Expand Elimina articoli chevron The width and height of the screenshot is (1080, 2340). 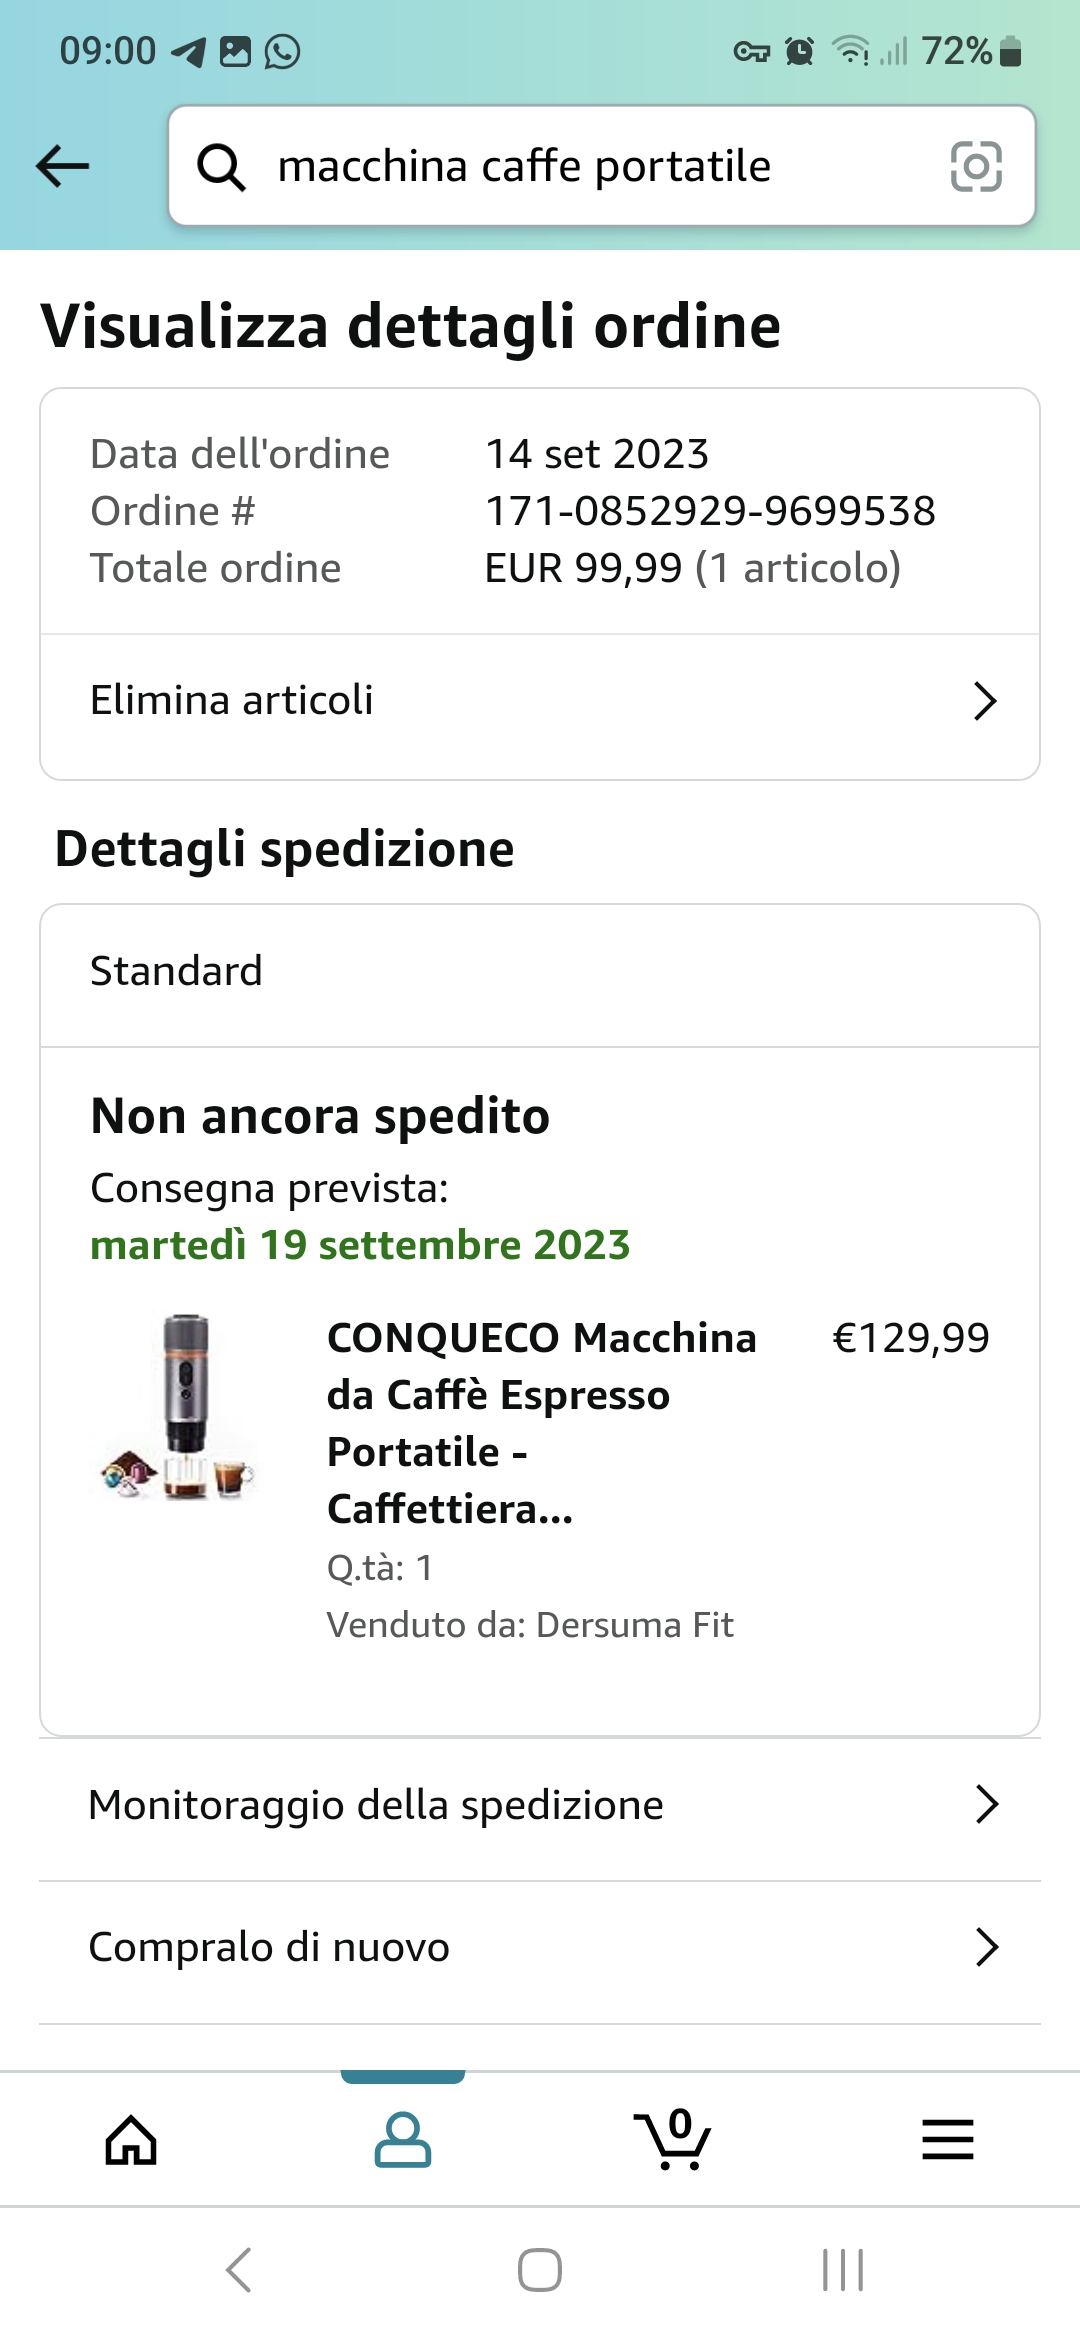(985, 701)
